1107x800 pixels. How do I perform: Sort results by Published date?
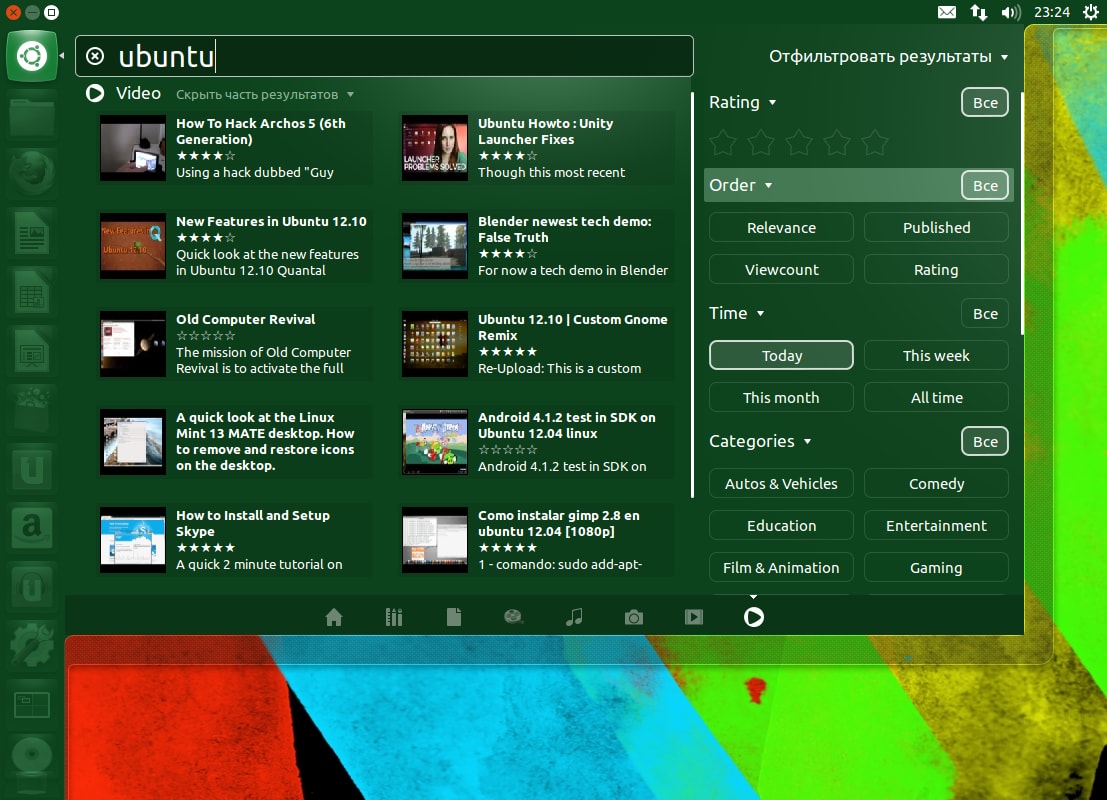click(936, 227)
